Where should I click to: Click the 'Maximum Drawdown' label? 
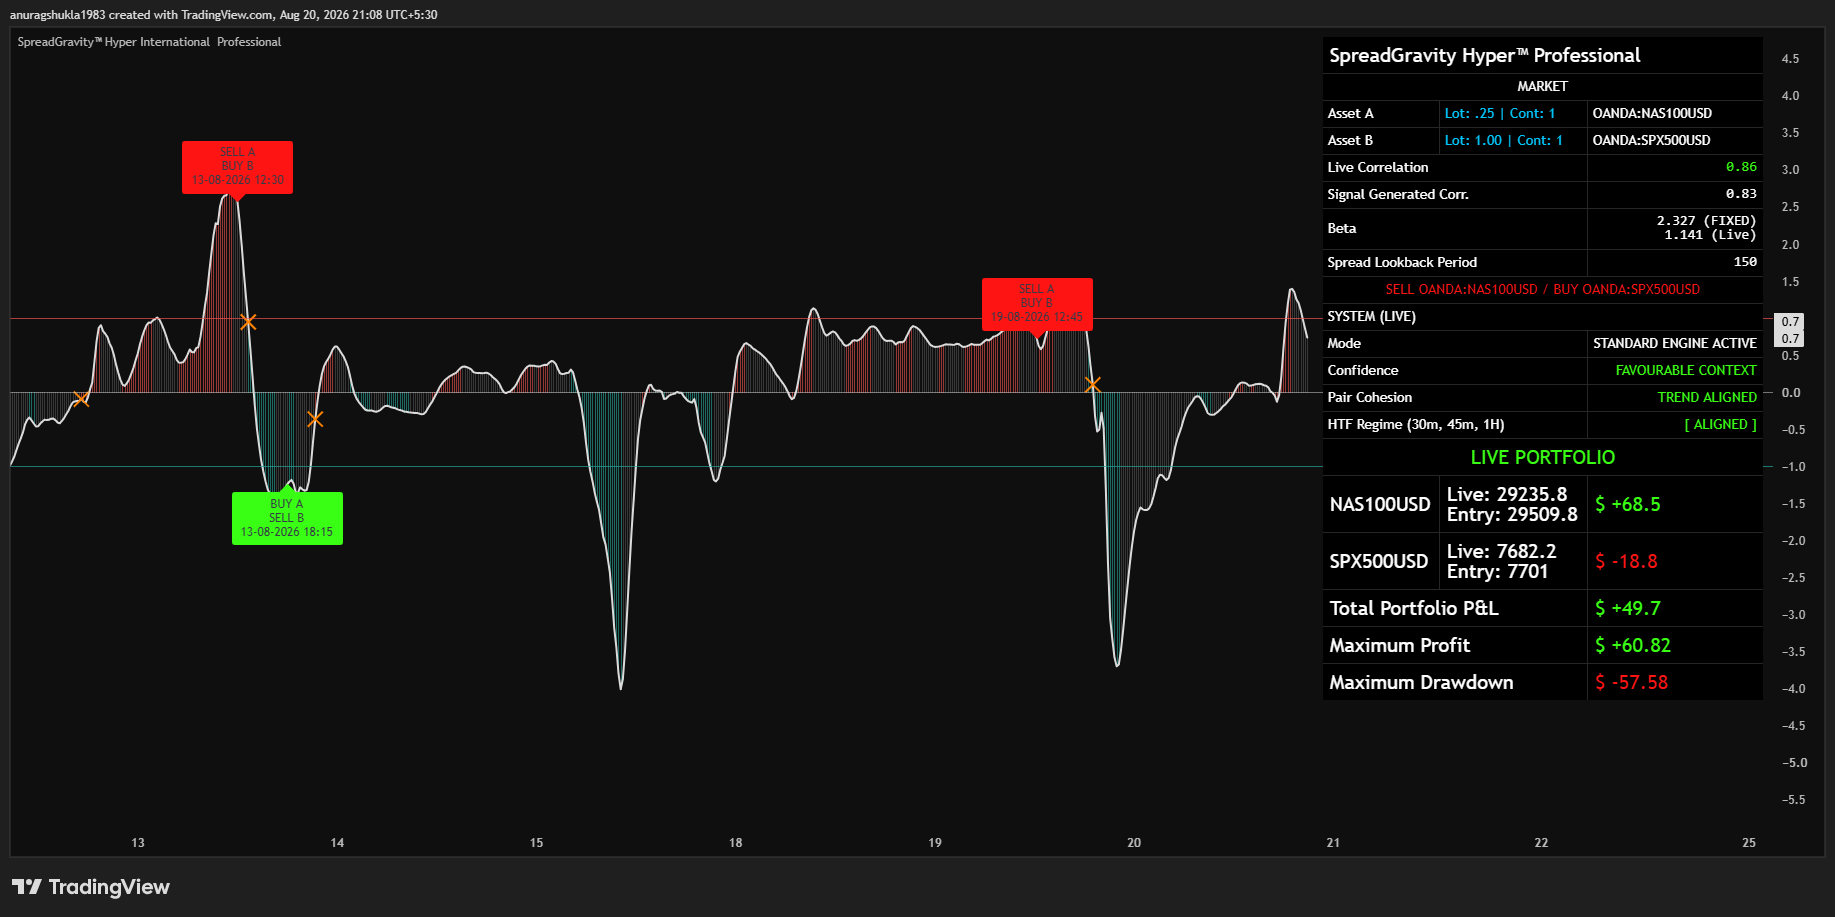tap(1421, 683)
